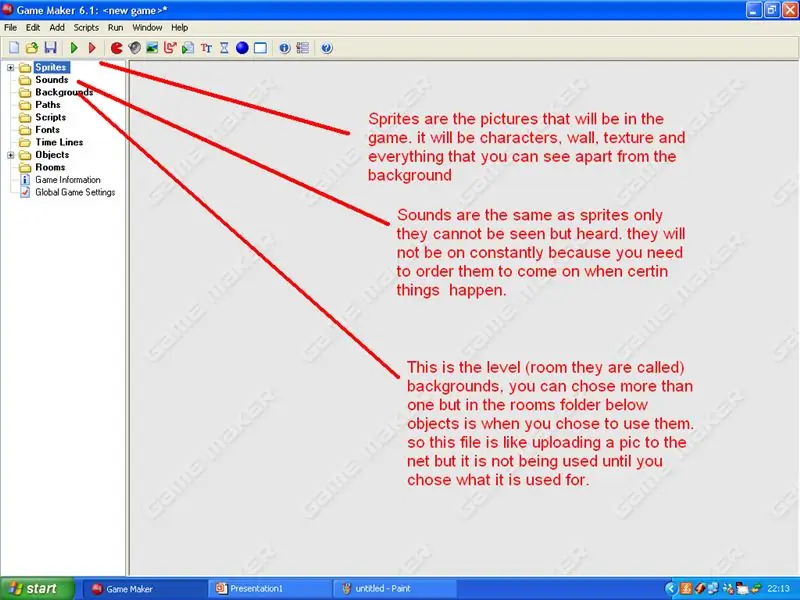800x600 pixels.
Task: Add a path with curved arrow icon
Action: click(x=170, y=48)
